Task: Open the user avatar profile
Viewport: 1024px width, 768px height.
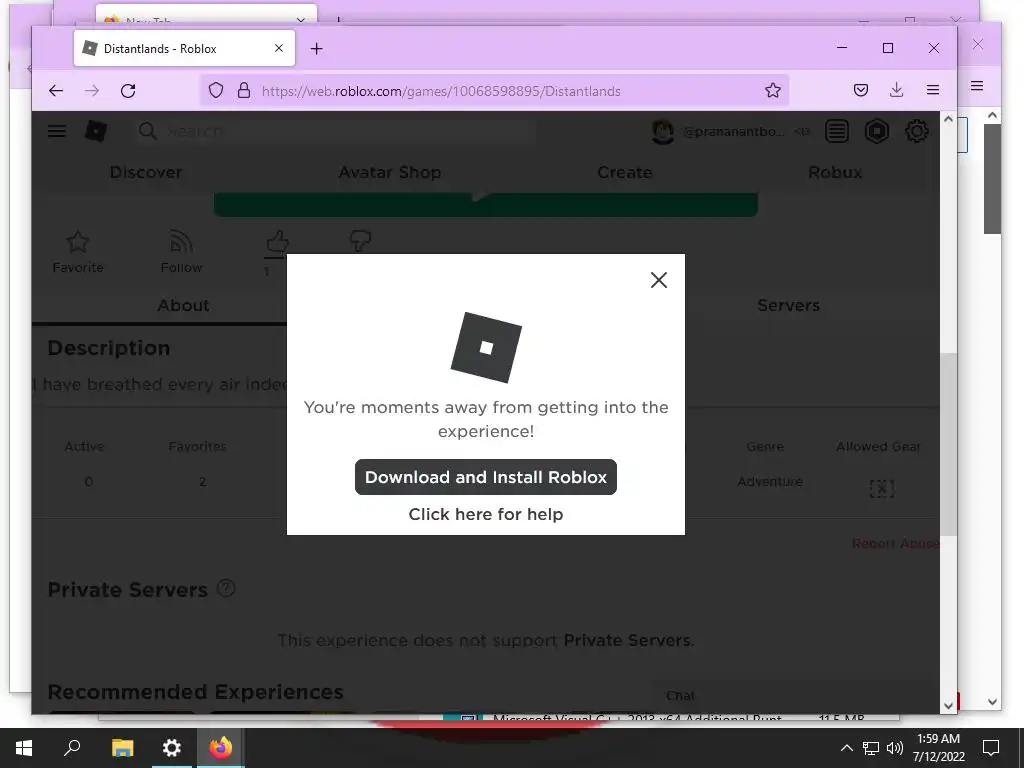Action: (663, 132)
